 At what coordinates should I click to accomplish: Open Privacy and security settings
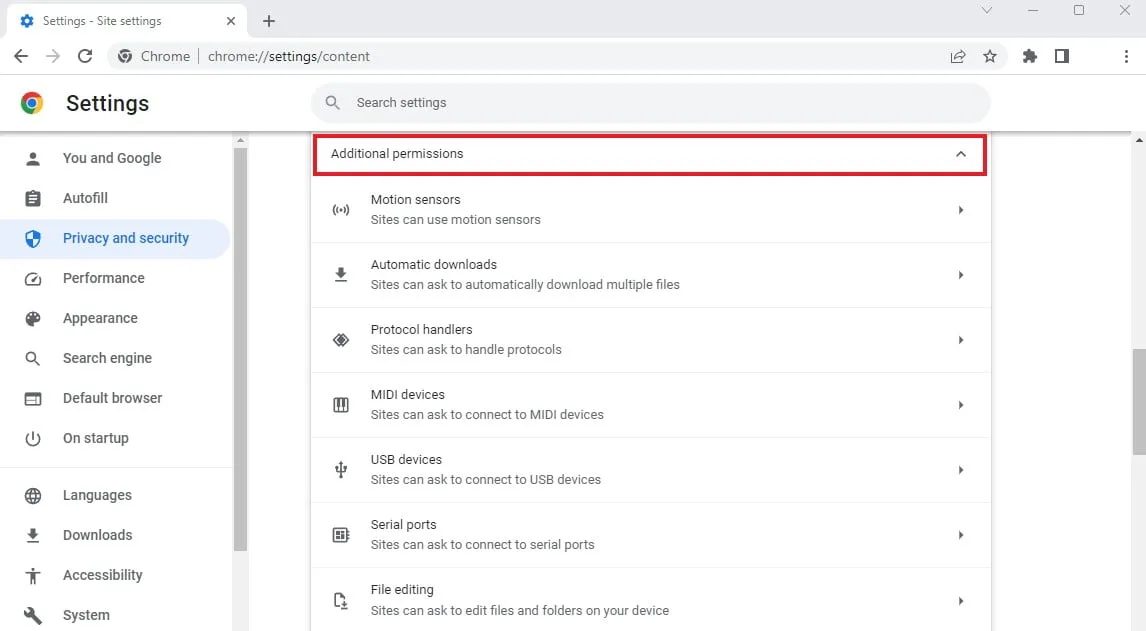(125, 238)
